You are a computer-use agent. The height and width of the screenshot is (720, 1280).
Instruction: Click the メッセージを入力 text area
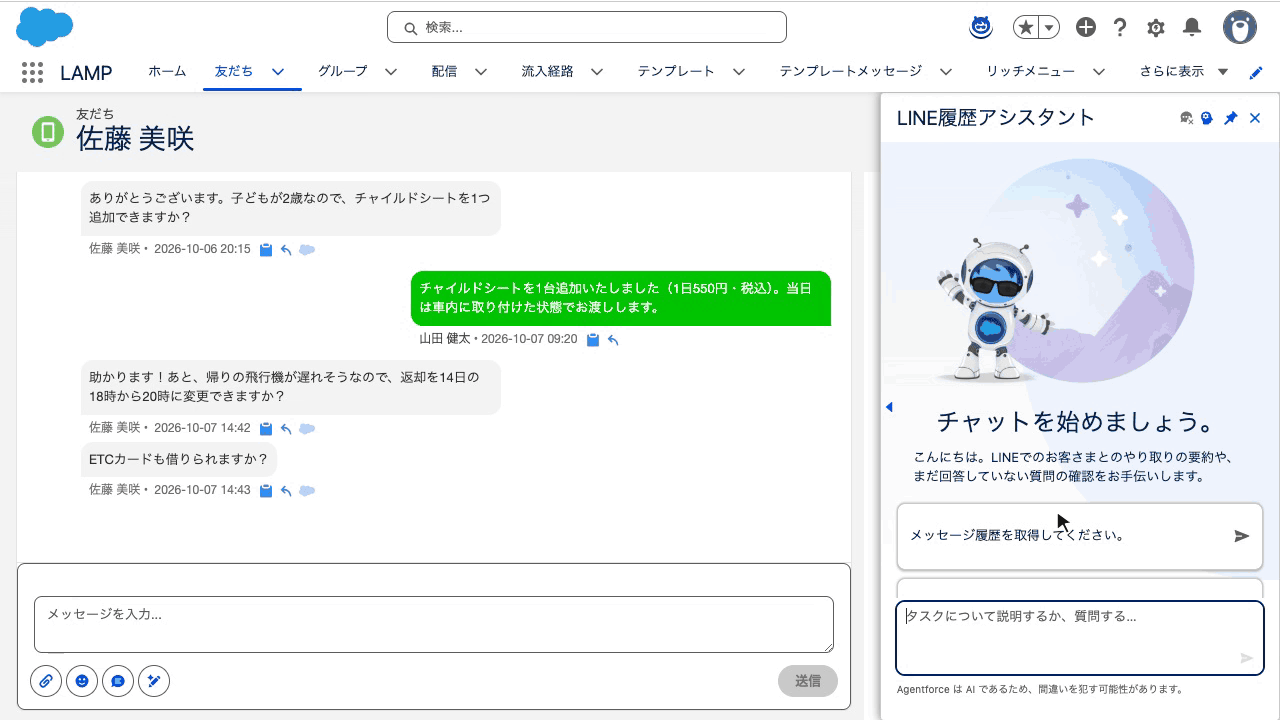coord(434,625)
